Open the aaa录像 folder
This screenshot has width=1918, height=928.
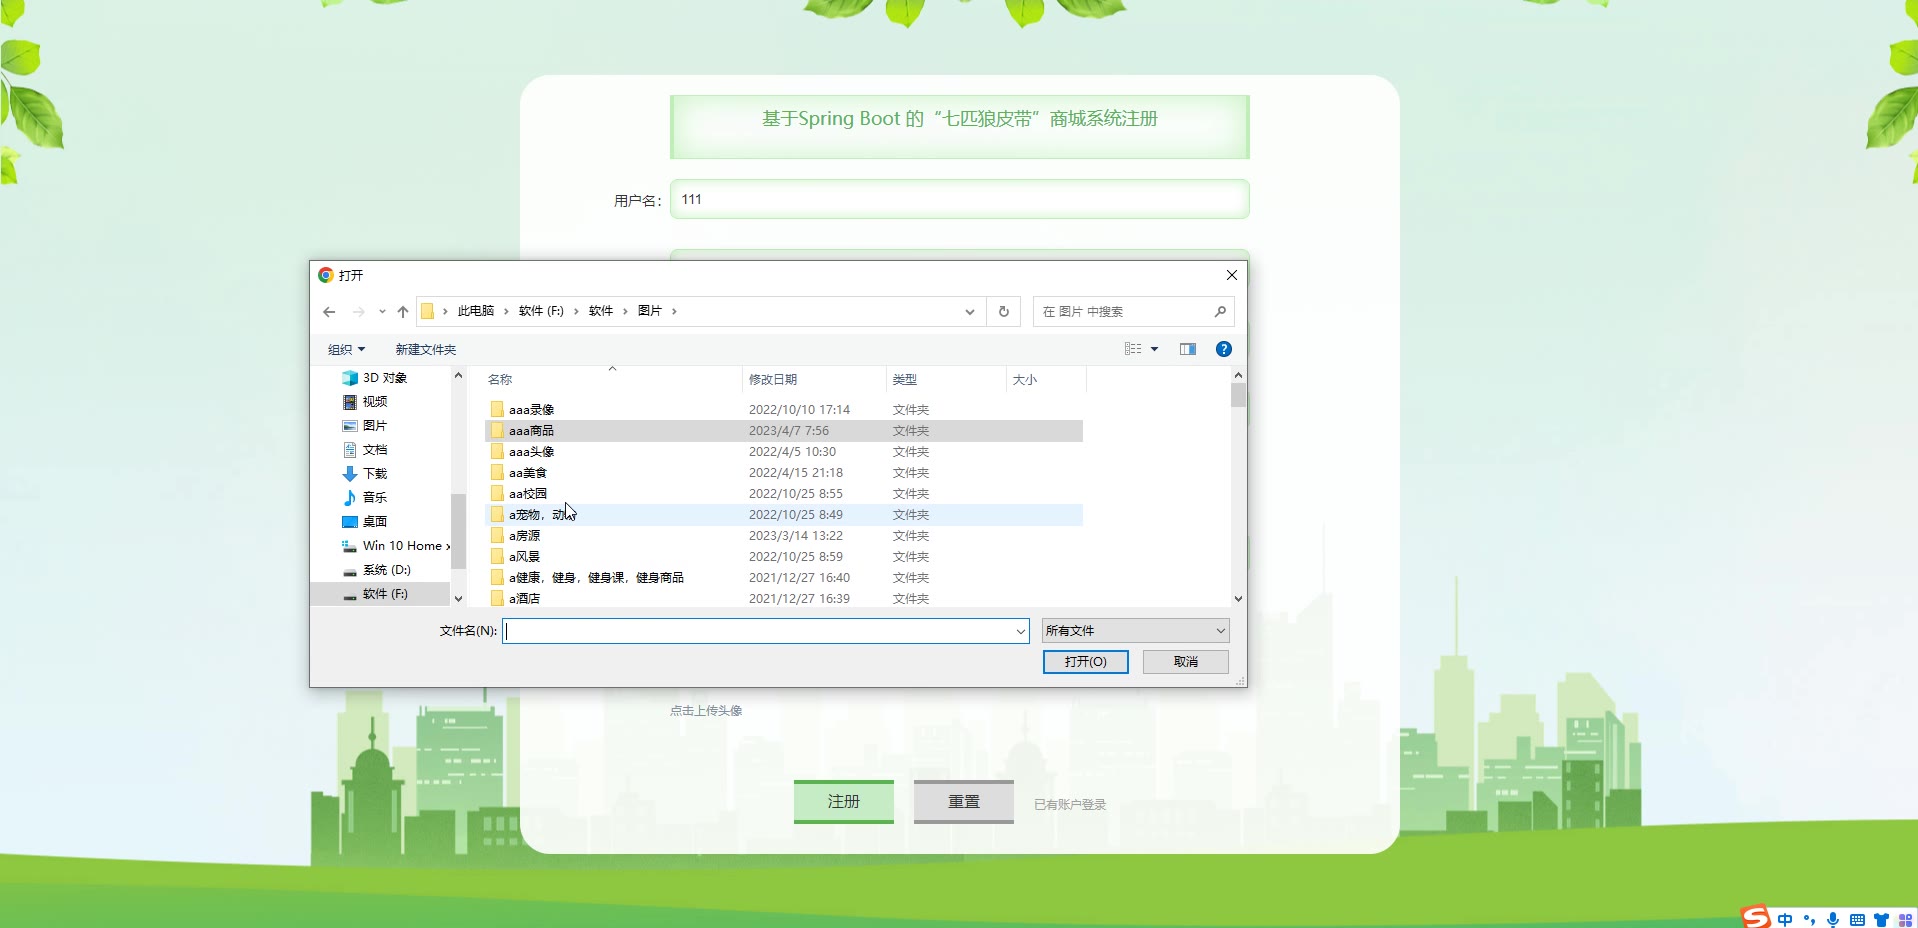pyautogui.click(x=531, y=410)
